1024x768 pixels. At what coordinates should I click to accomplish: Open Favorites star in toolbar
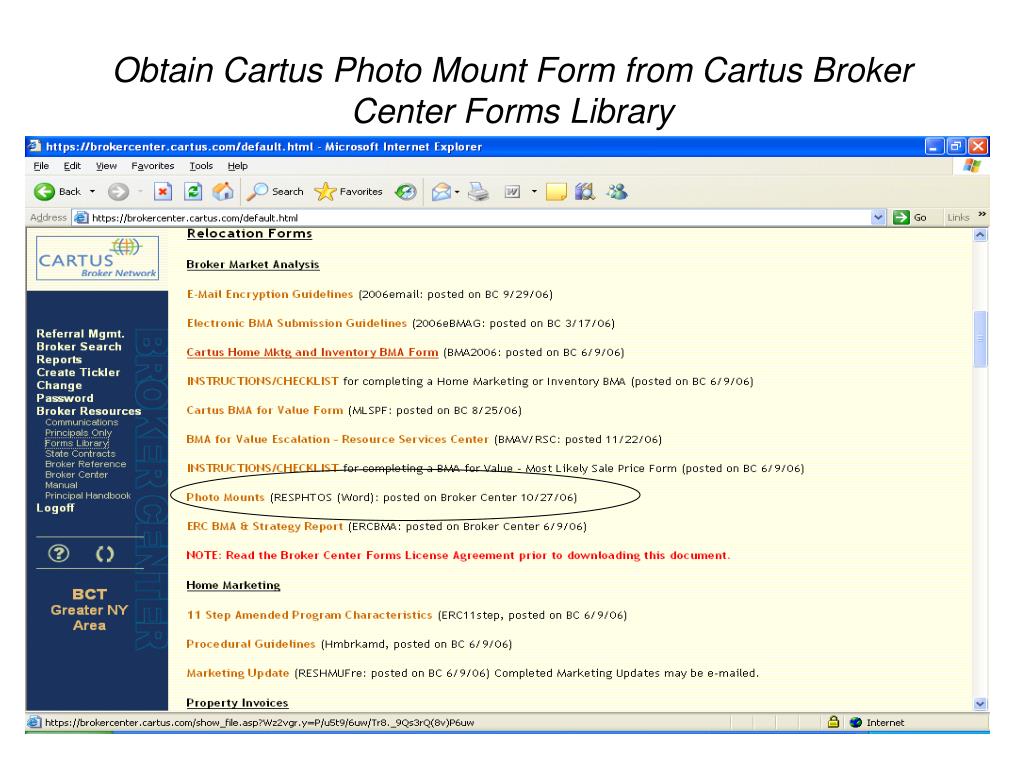click(x=325, y=191)
